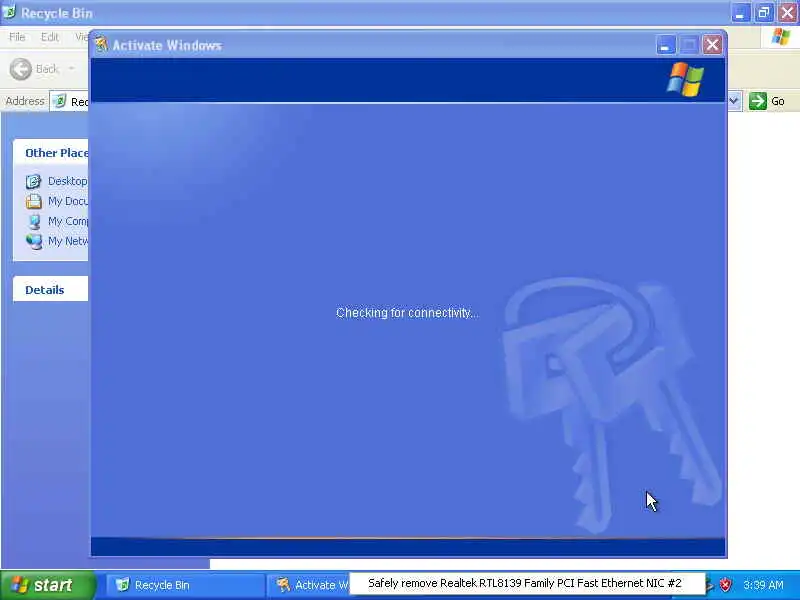
Task: Open My Computer link in Other Places
Action: [x=68, y=221]
